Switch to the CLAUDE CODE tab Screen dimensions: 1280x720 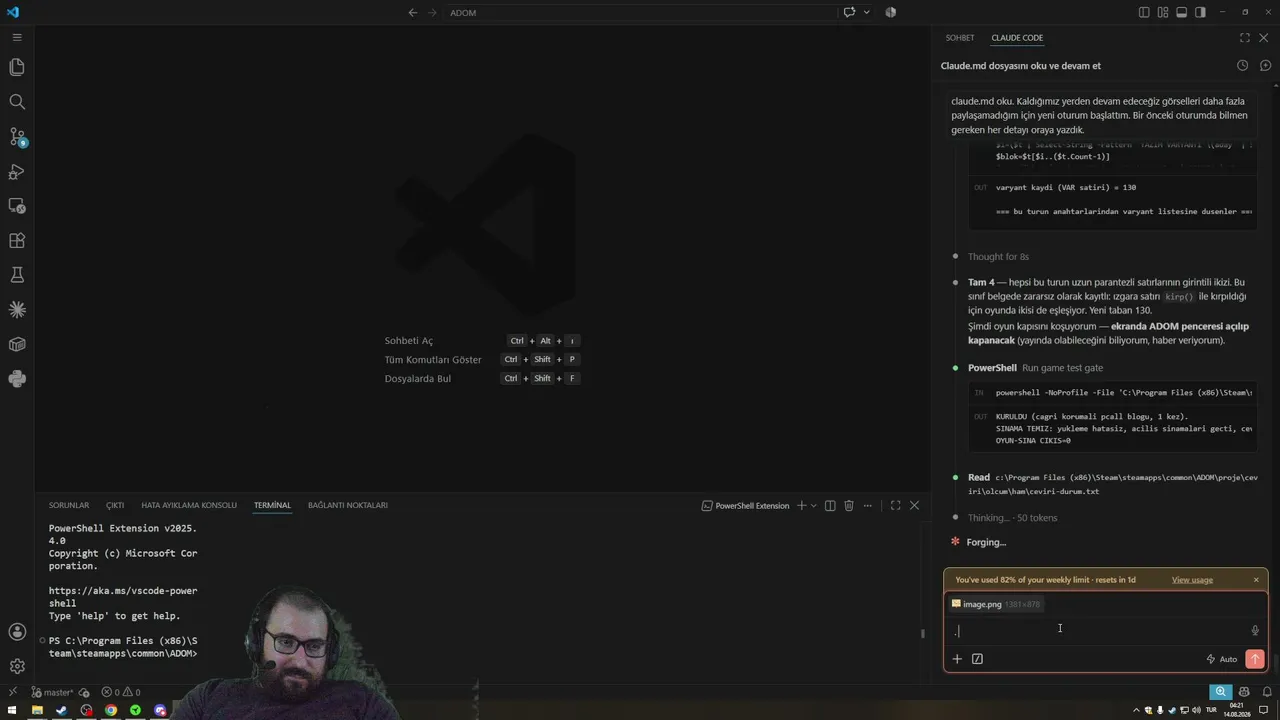pos(1017,38)
